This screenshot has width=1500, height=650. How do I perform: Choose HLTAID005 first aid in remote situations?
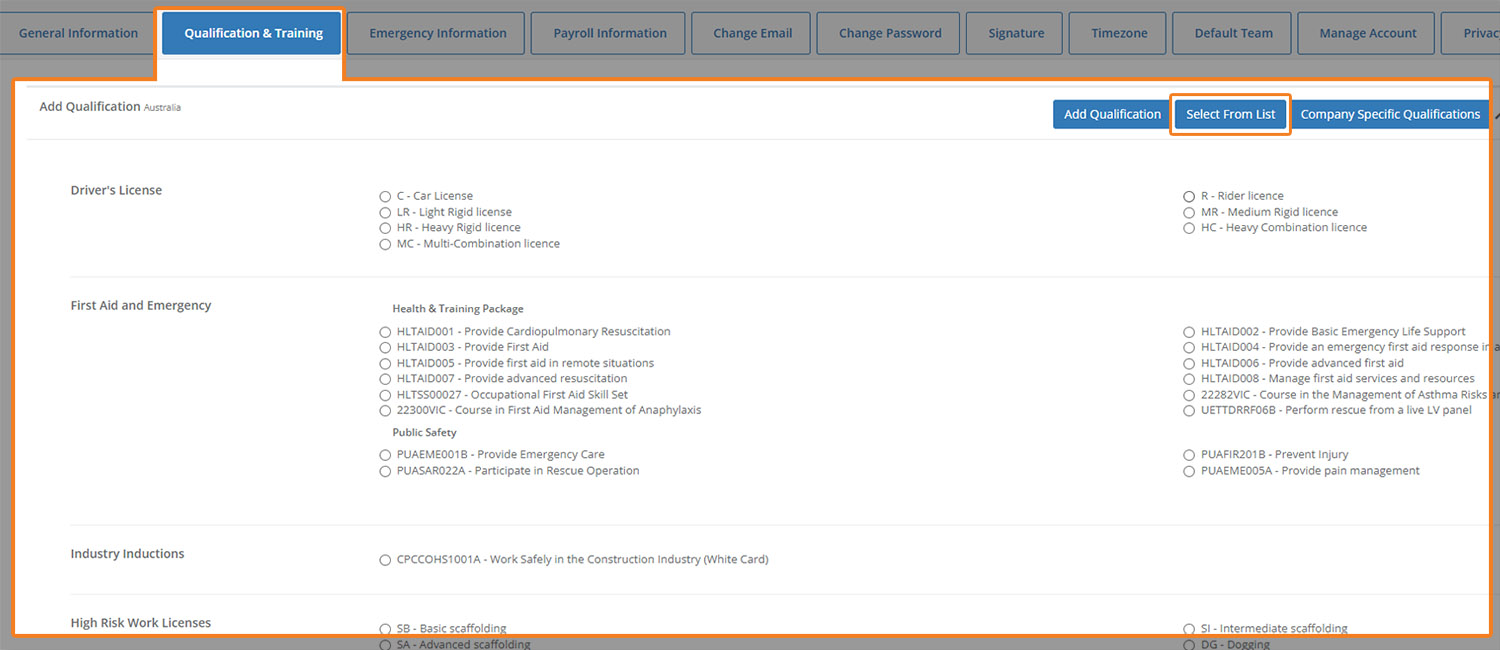(386, 363)
